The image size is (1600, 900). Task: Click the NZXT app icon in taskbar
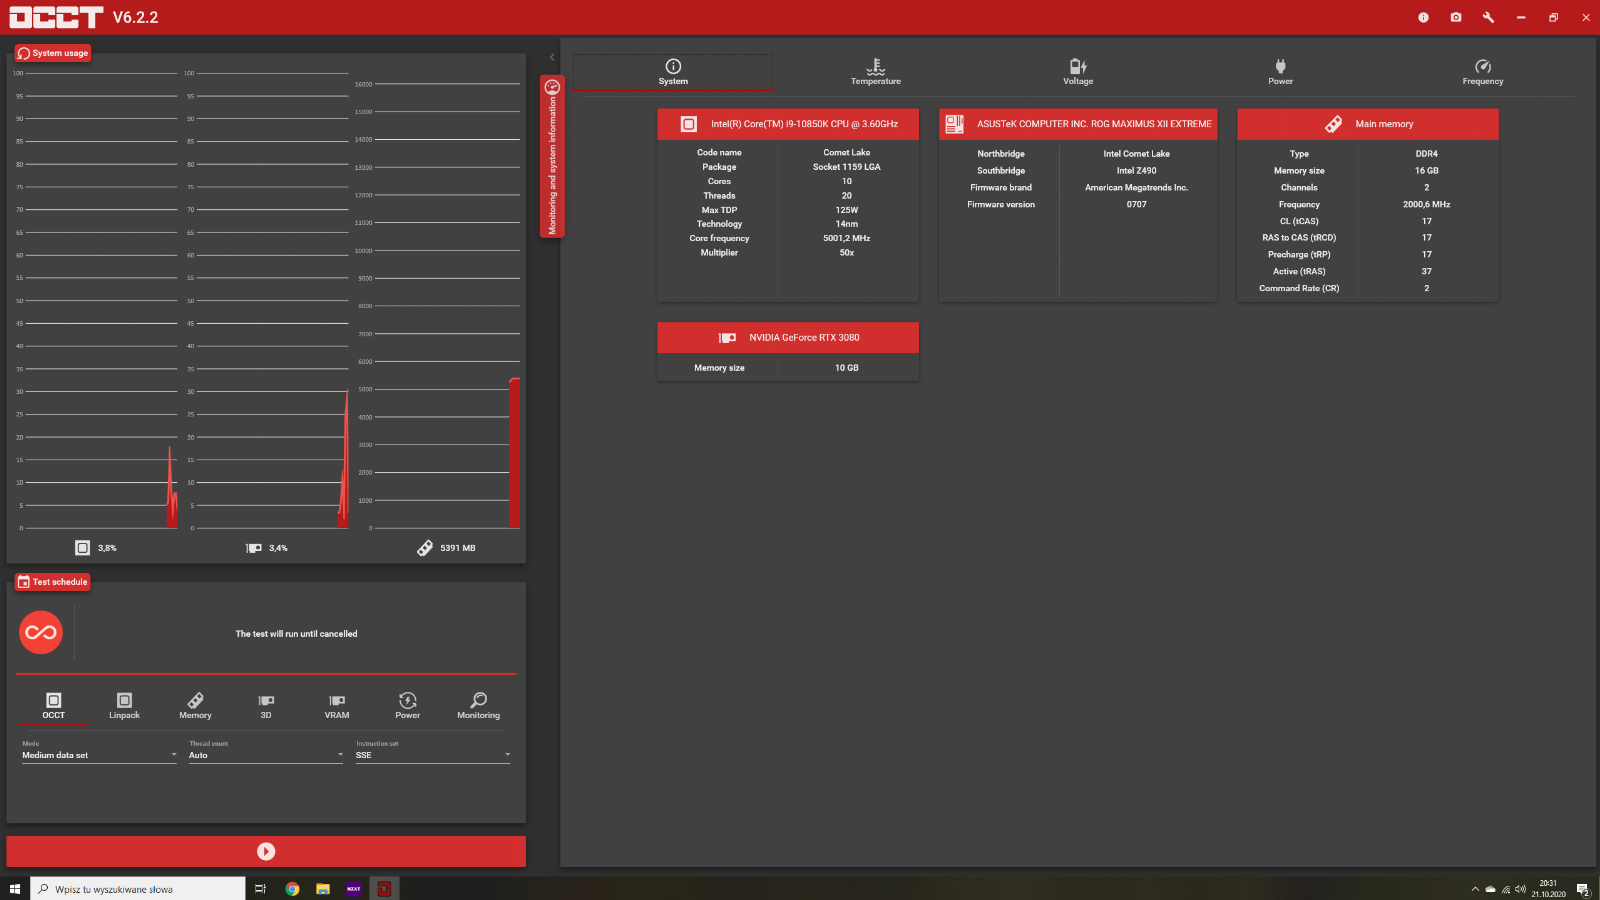point(353,888)
